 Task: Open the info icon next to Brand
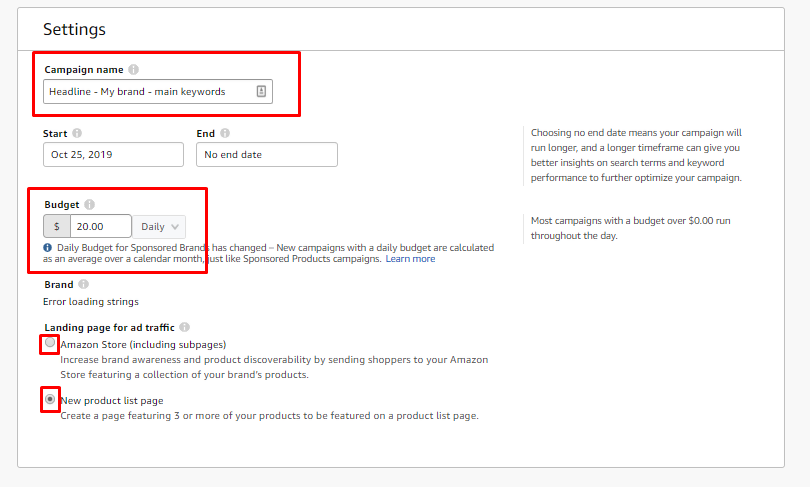[83, 284]
